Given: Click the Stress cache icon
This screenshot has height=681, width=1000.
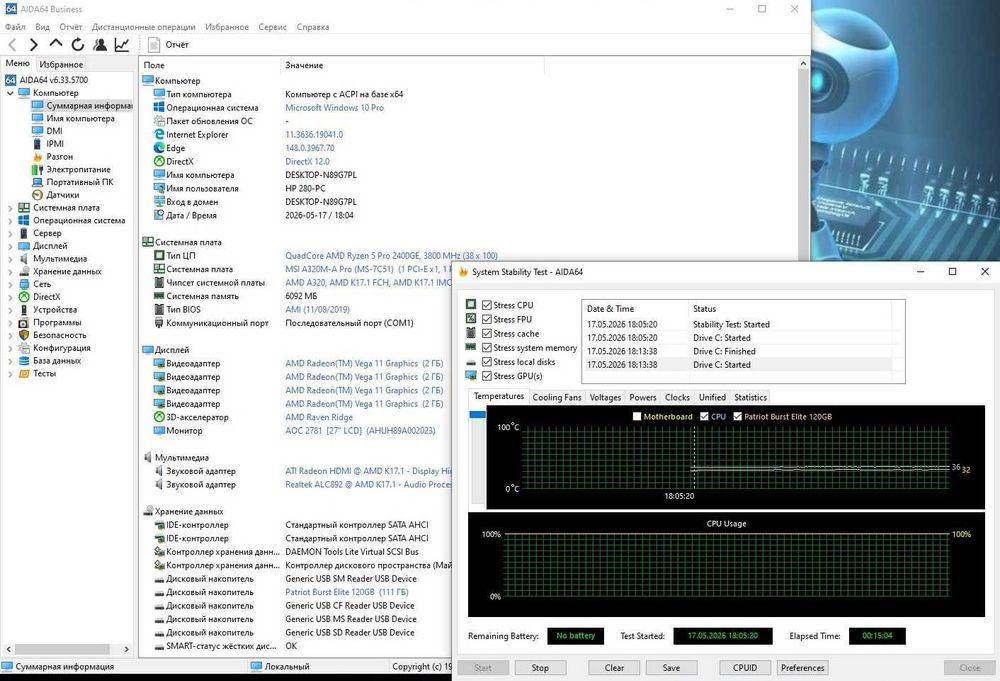Looking at the screenshot, I should (471, 333).
